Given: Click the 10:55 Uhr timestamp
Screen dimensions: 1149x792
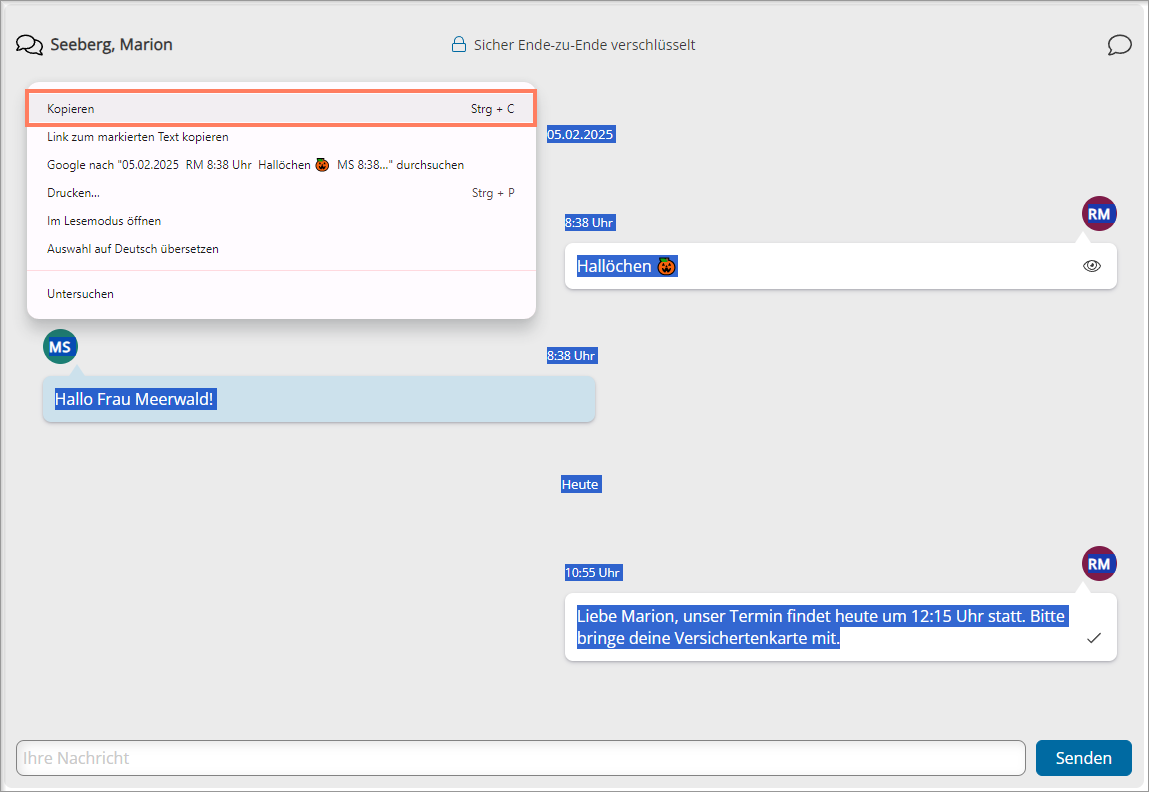Looking at the screenshot, I should tap(593, 572).
